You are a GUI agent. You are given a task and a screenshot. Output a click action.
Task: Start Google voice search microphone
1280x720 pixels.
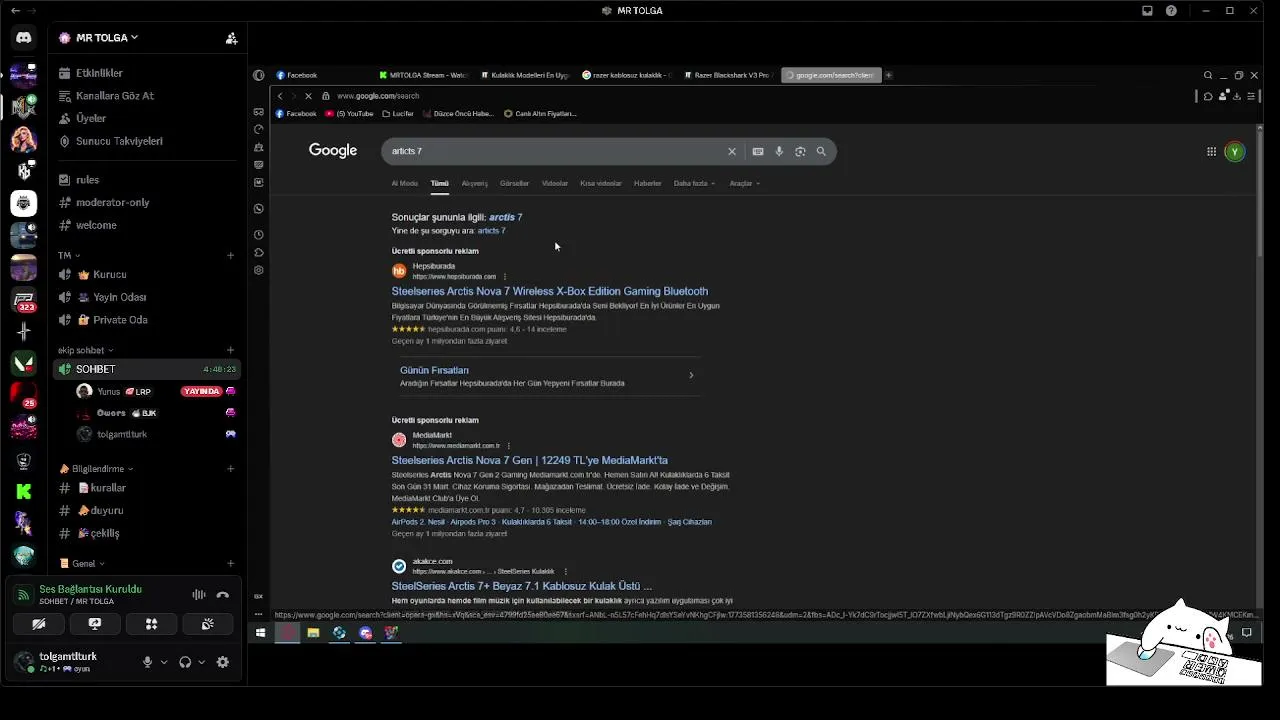click(779, 151)
